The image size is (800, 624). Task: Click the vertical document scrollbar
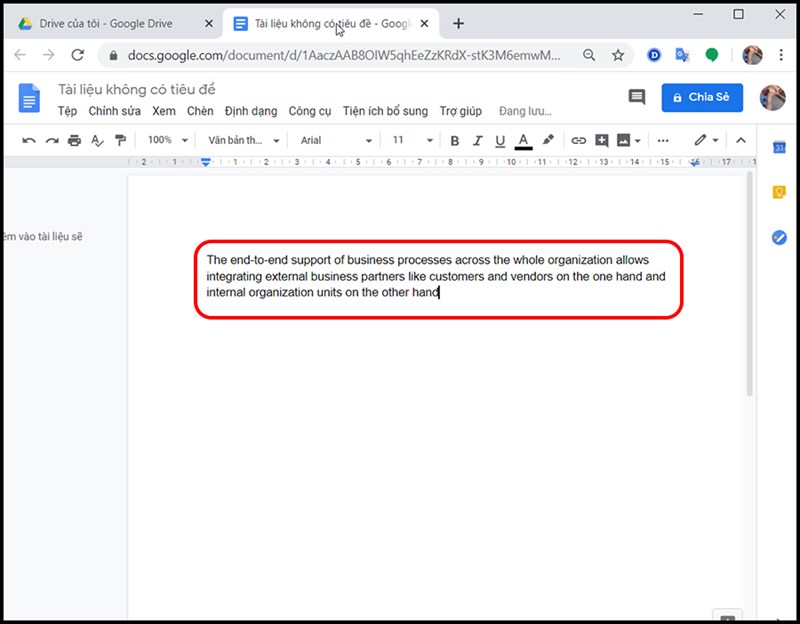coord(749,284)
